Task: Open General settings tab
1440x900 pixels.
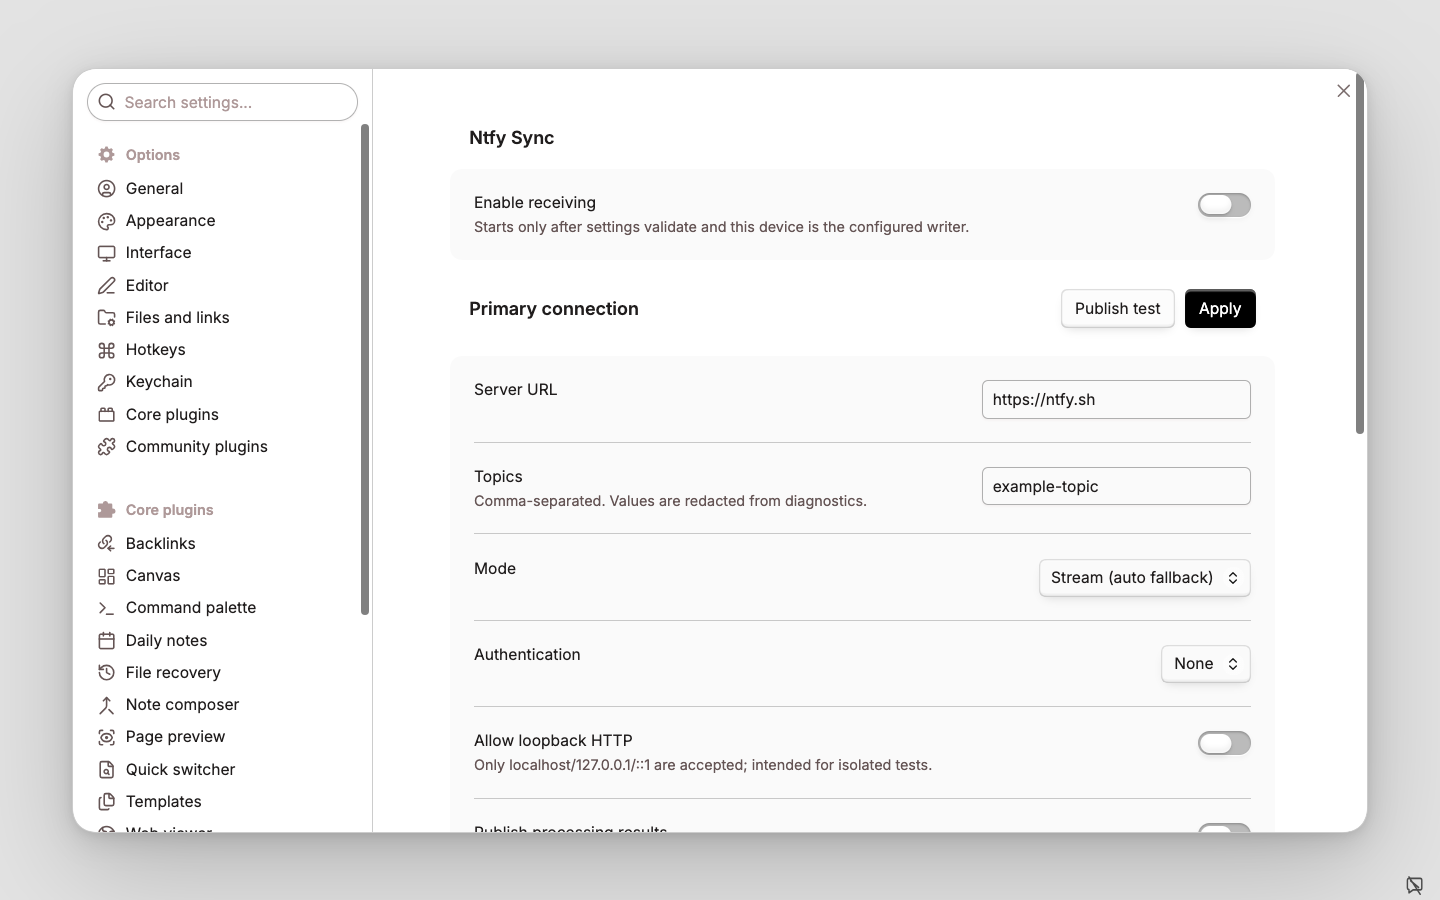Action: 222,189
